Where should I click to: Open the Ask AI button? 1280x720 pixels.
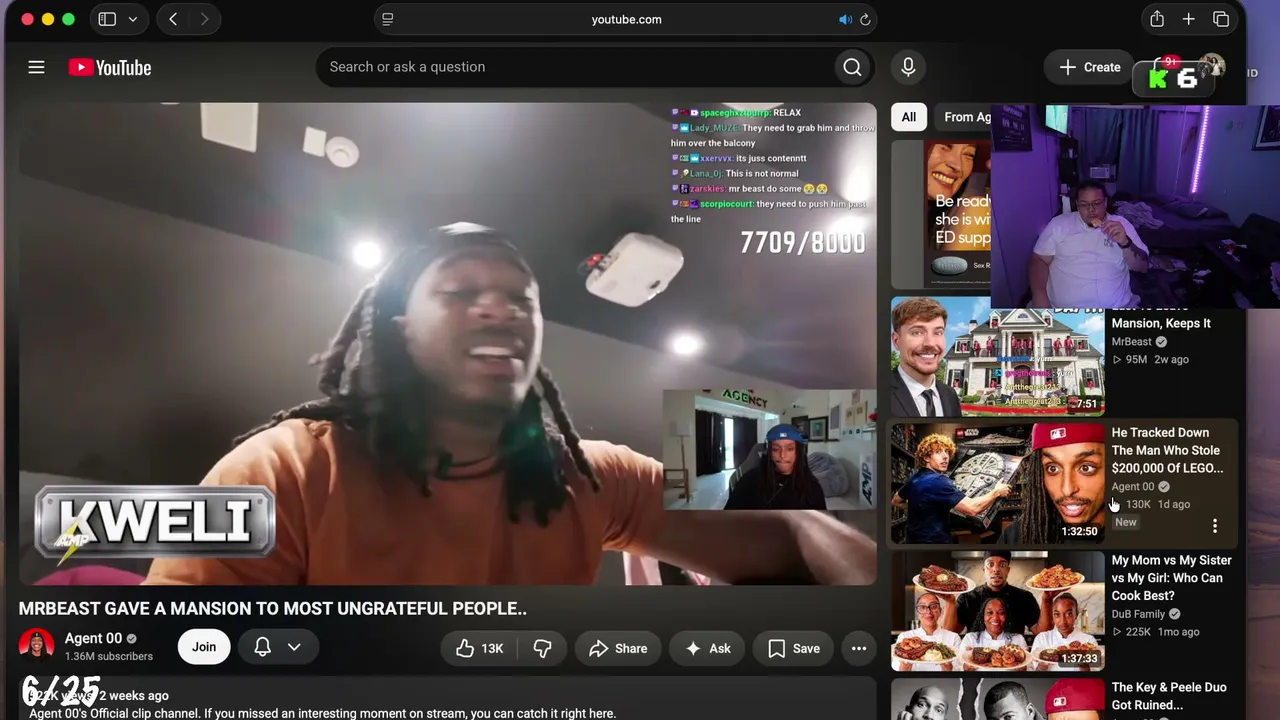click(707, 648)
